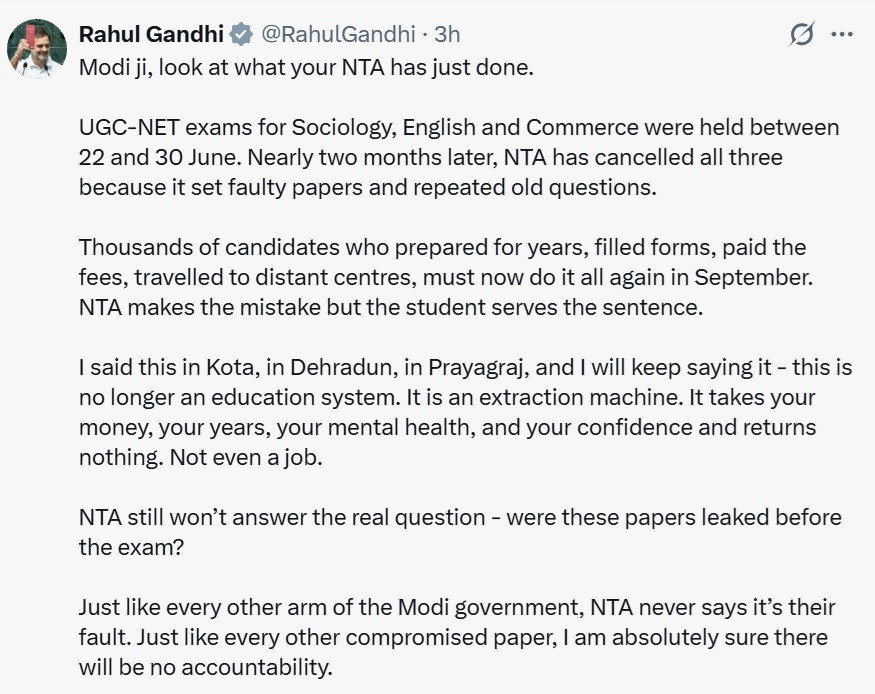Image resolution: width=875 pixels, height=694 pixels.
Task: Click the line 'Modi ji, look at what your NTA'
Action: (306, 68)
